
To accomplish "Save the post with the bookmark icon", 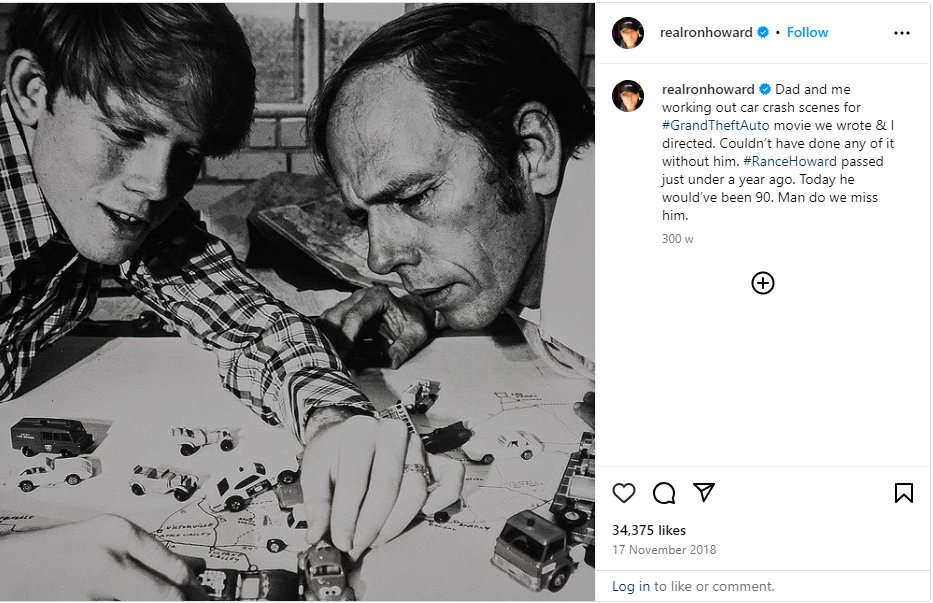I will pyautogui.click(x=903, y=493).
